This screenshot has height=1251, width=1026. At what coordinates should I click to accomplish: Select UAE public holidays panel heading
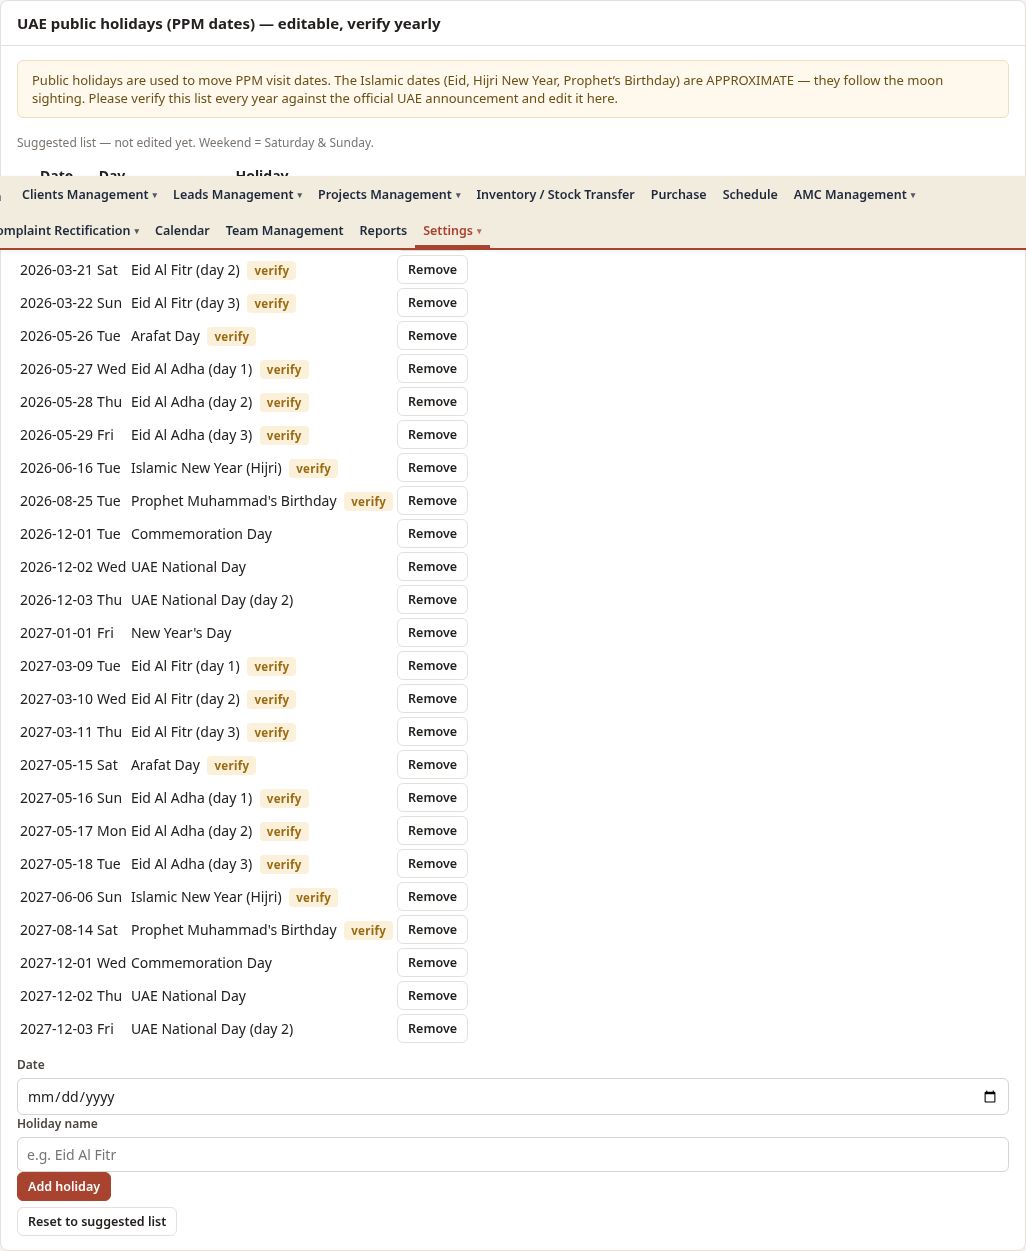pyautogui.click(x=229, y=24)
